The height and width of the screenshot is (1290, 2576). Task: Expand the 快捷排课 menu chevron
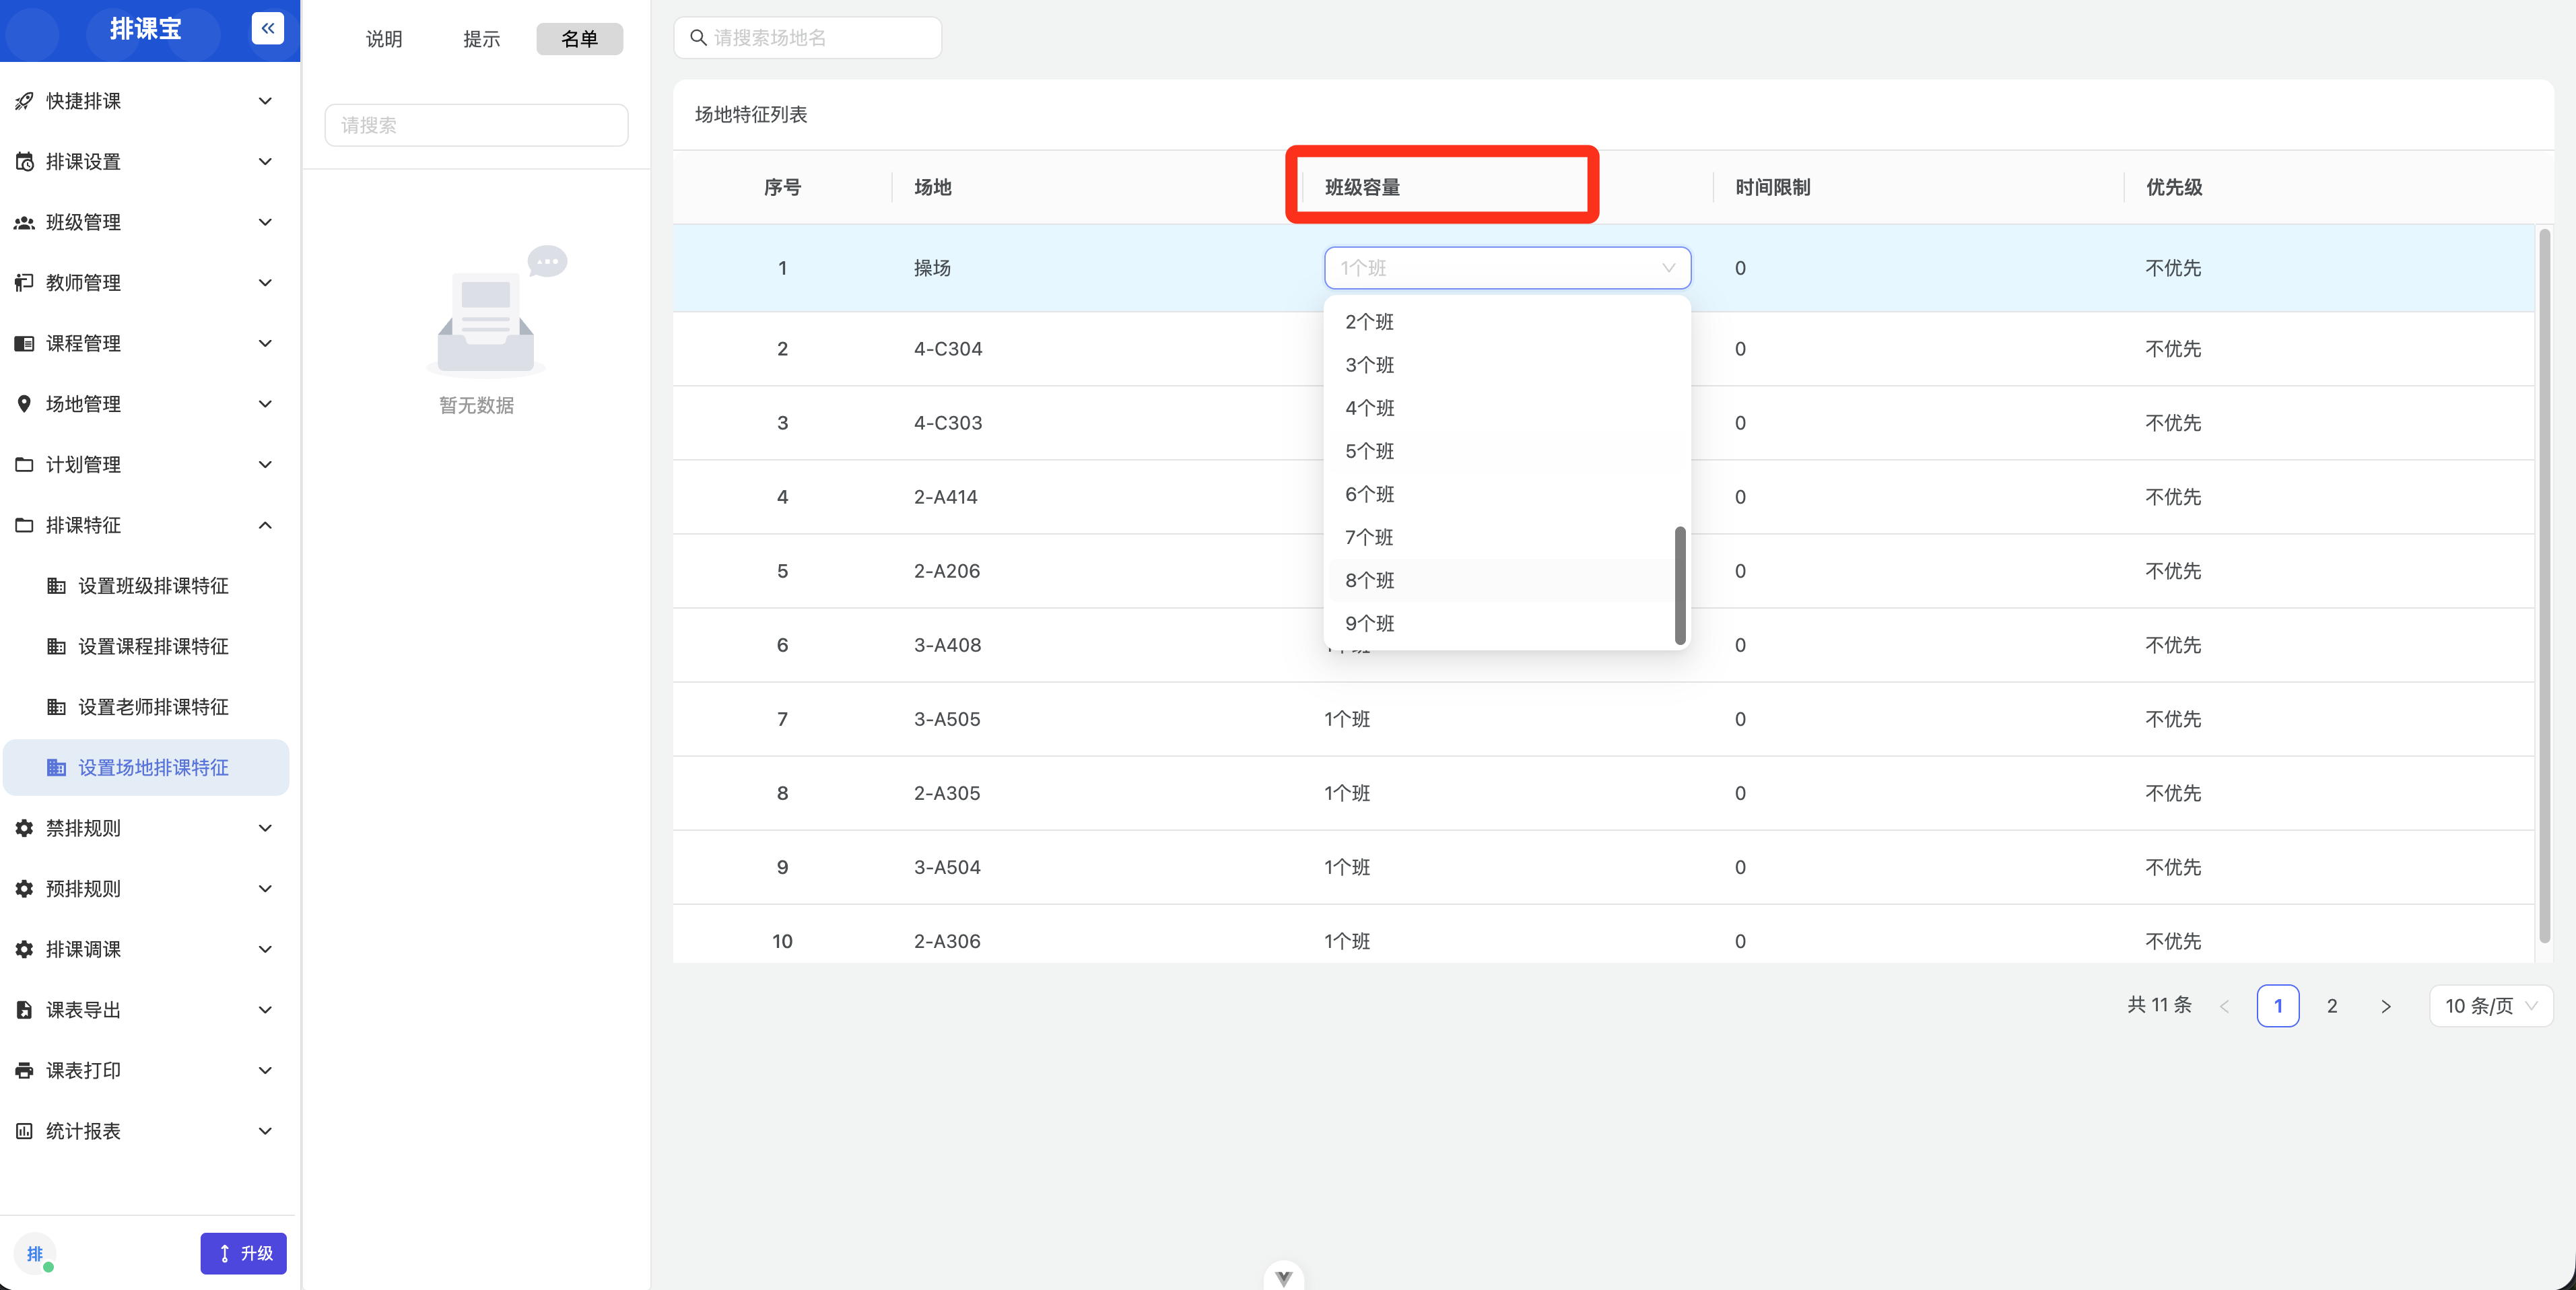265,101
